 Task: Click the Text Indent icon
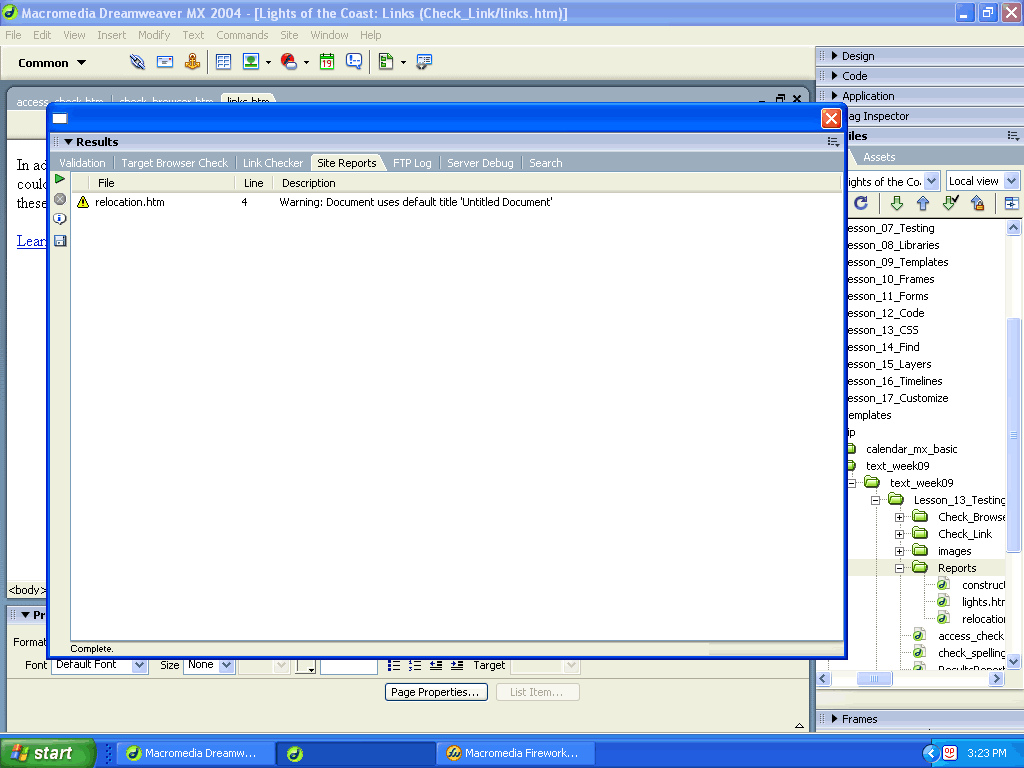[456, 665]
